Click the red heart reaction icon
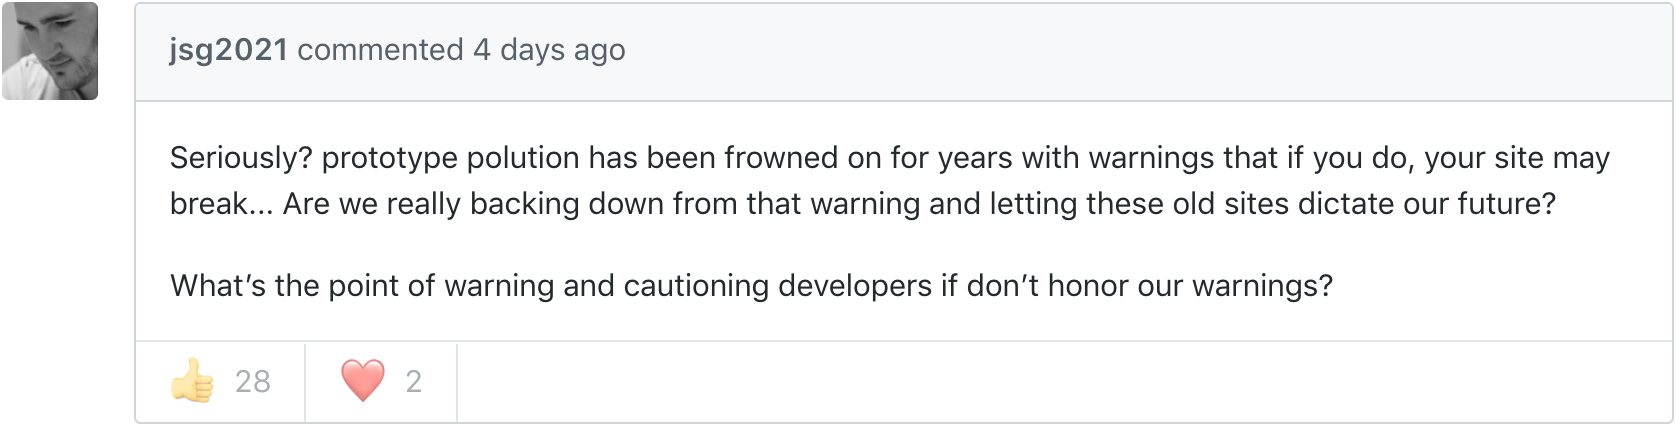 pyautogui.click(x=362, y=381)
